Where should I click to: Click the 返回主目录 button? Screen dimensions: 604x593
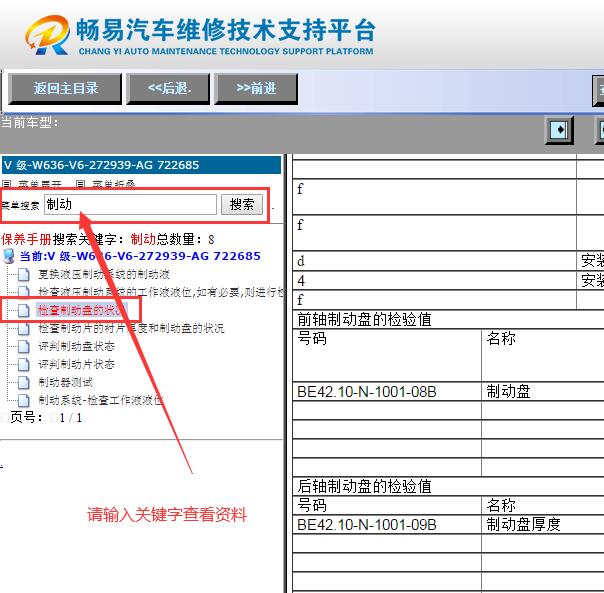click(65, 89)
